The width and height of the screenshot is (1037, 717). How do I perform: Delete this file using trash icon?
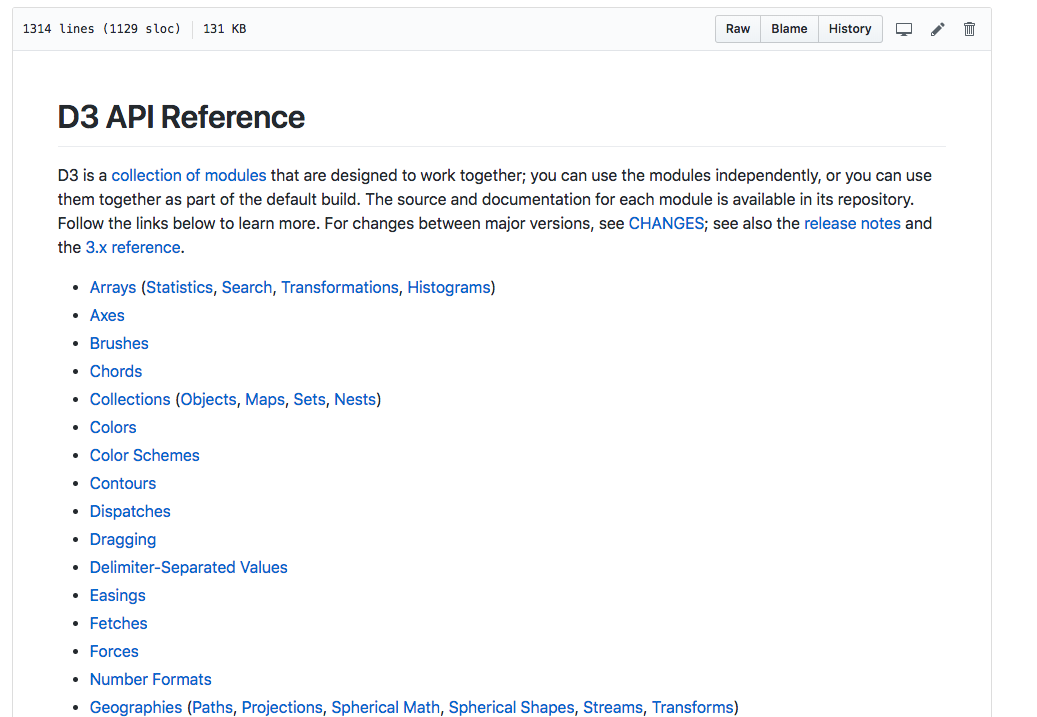tap(970, 29)
